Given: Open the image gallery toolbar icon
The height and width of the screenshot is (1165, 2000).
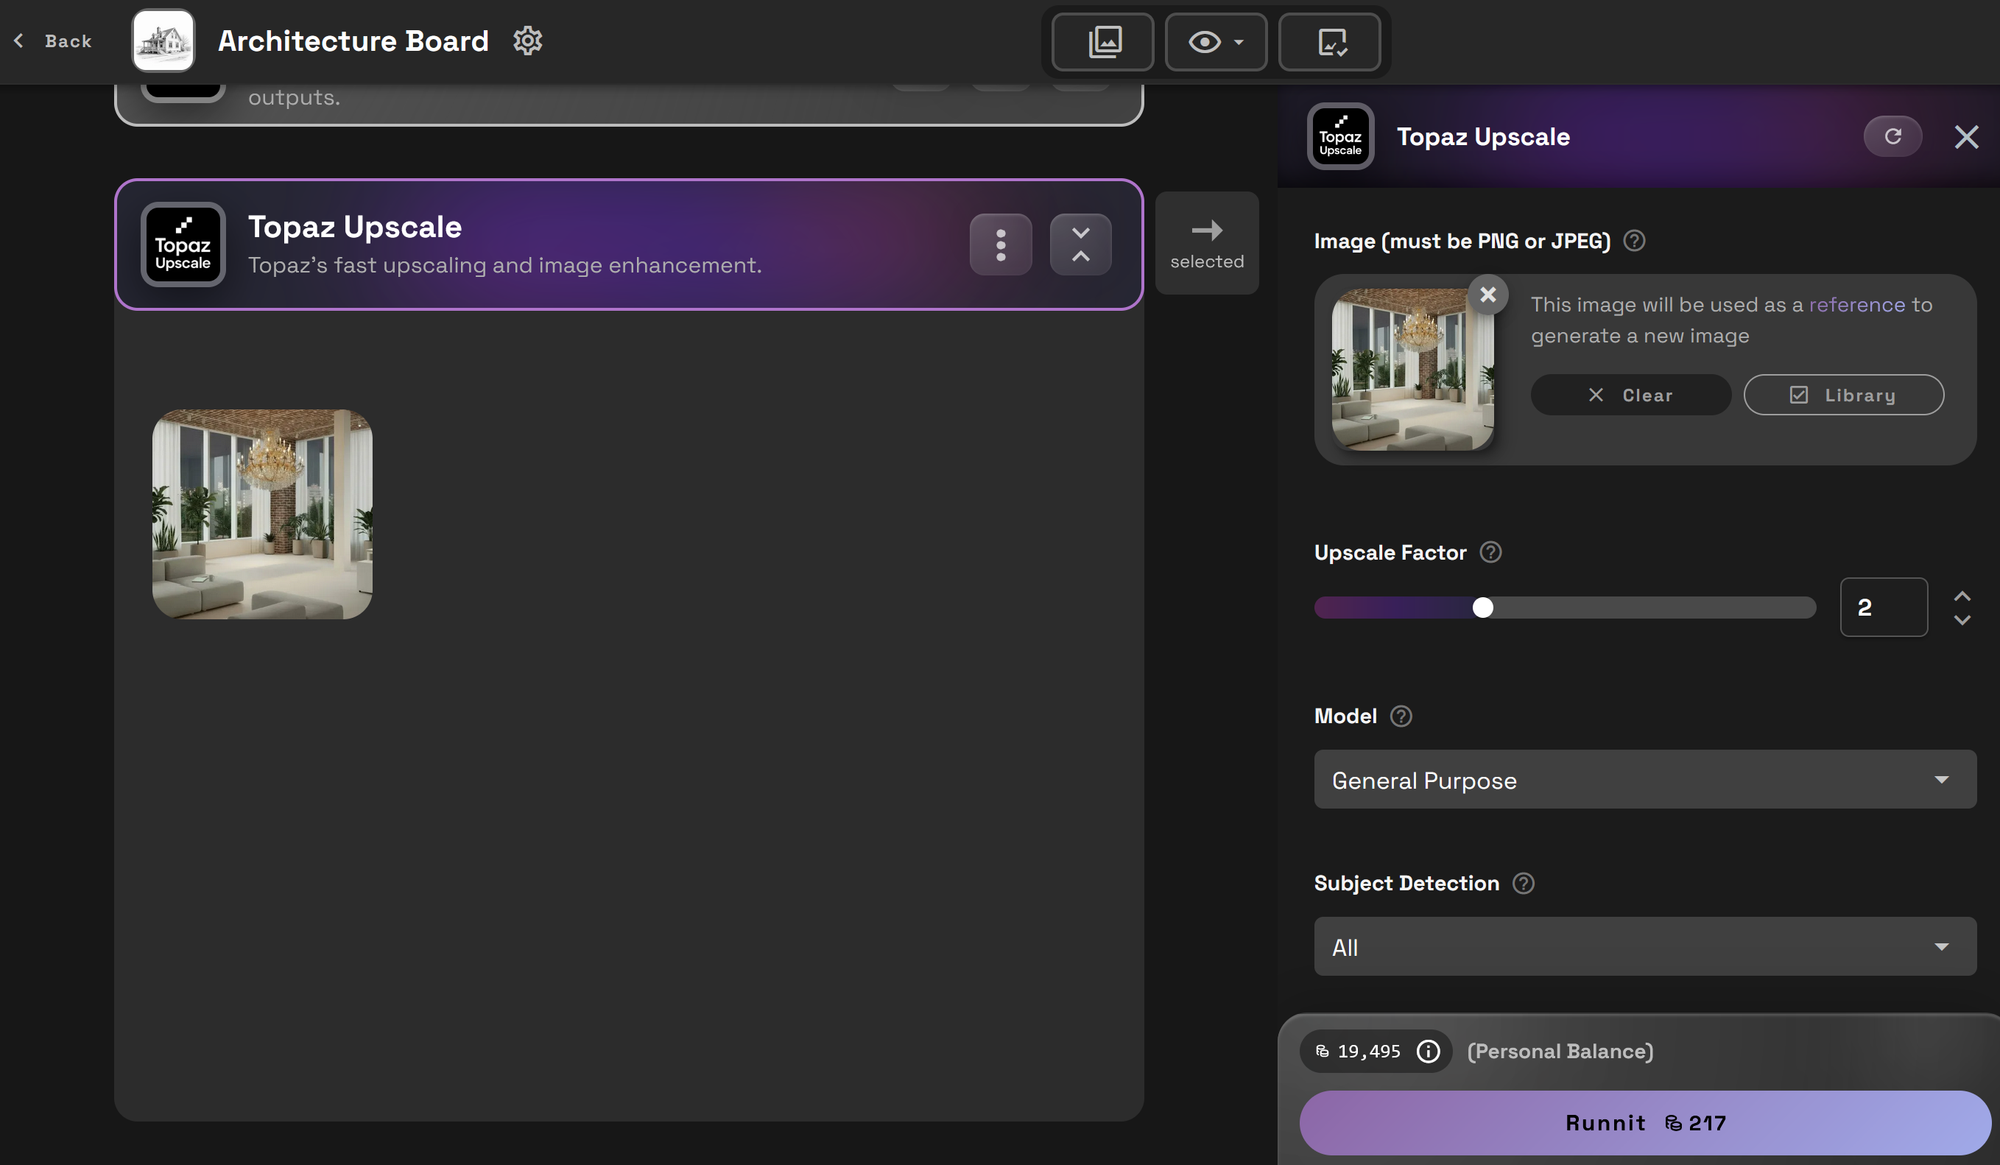Looking at the screenshot, I should click(1103, 41).
